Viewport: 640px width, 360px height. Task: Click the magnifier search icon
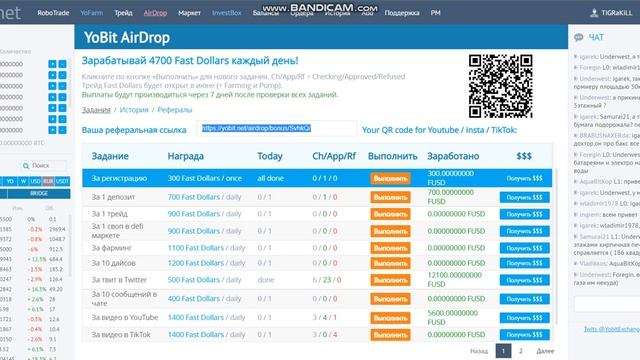[26, 166]
